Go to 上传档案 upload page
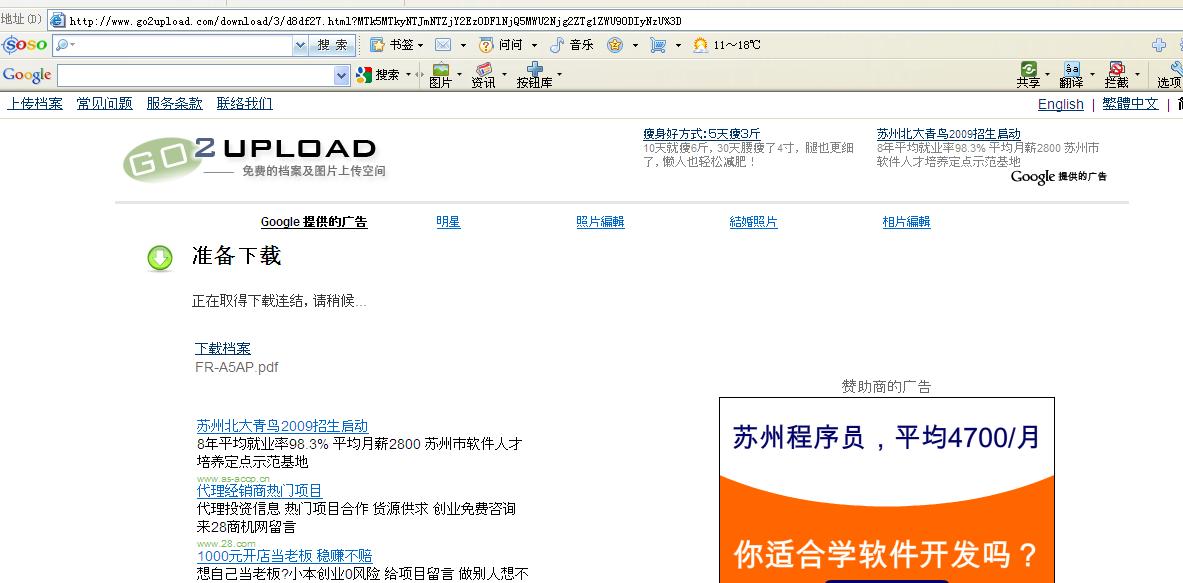This screenshot has height=583, width=1183. click(35, 103)
